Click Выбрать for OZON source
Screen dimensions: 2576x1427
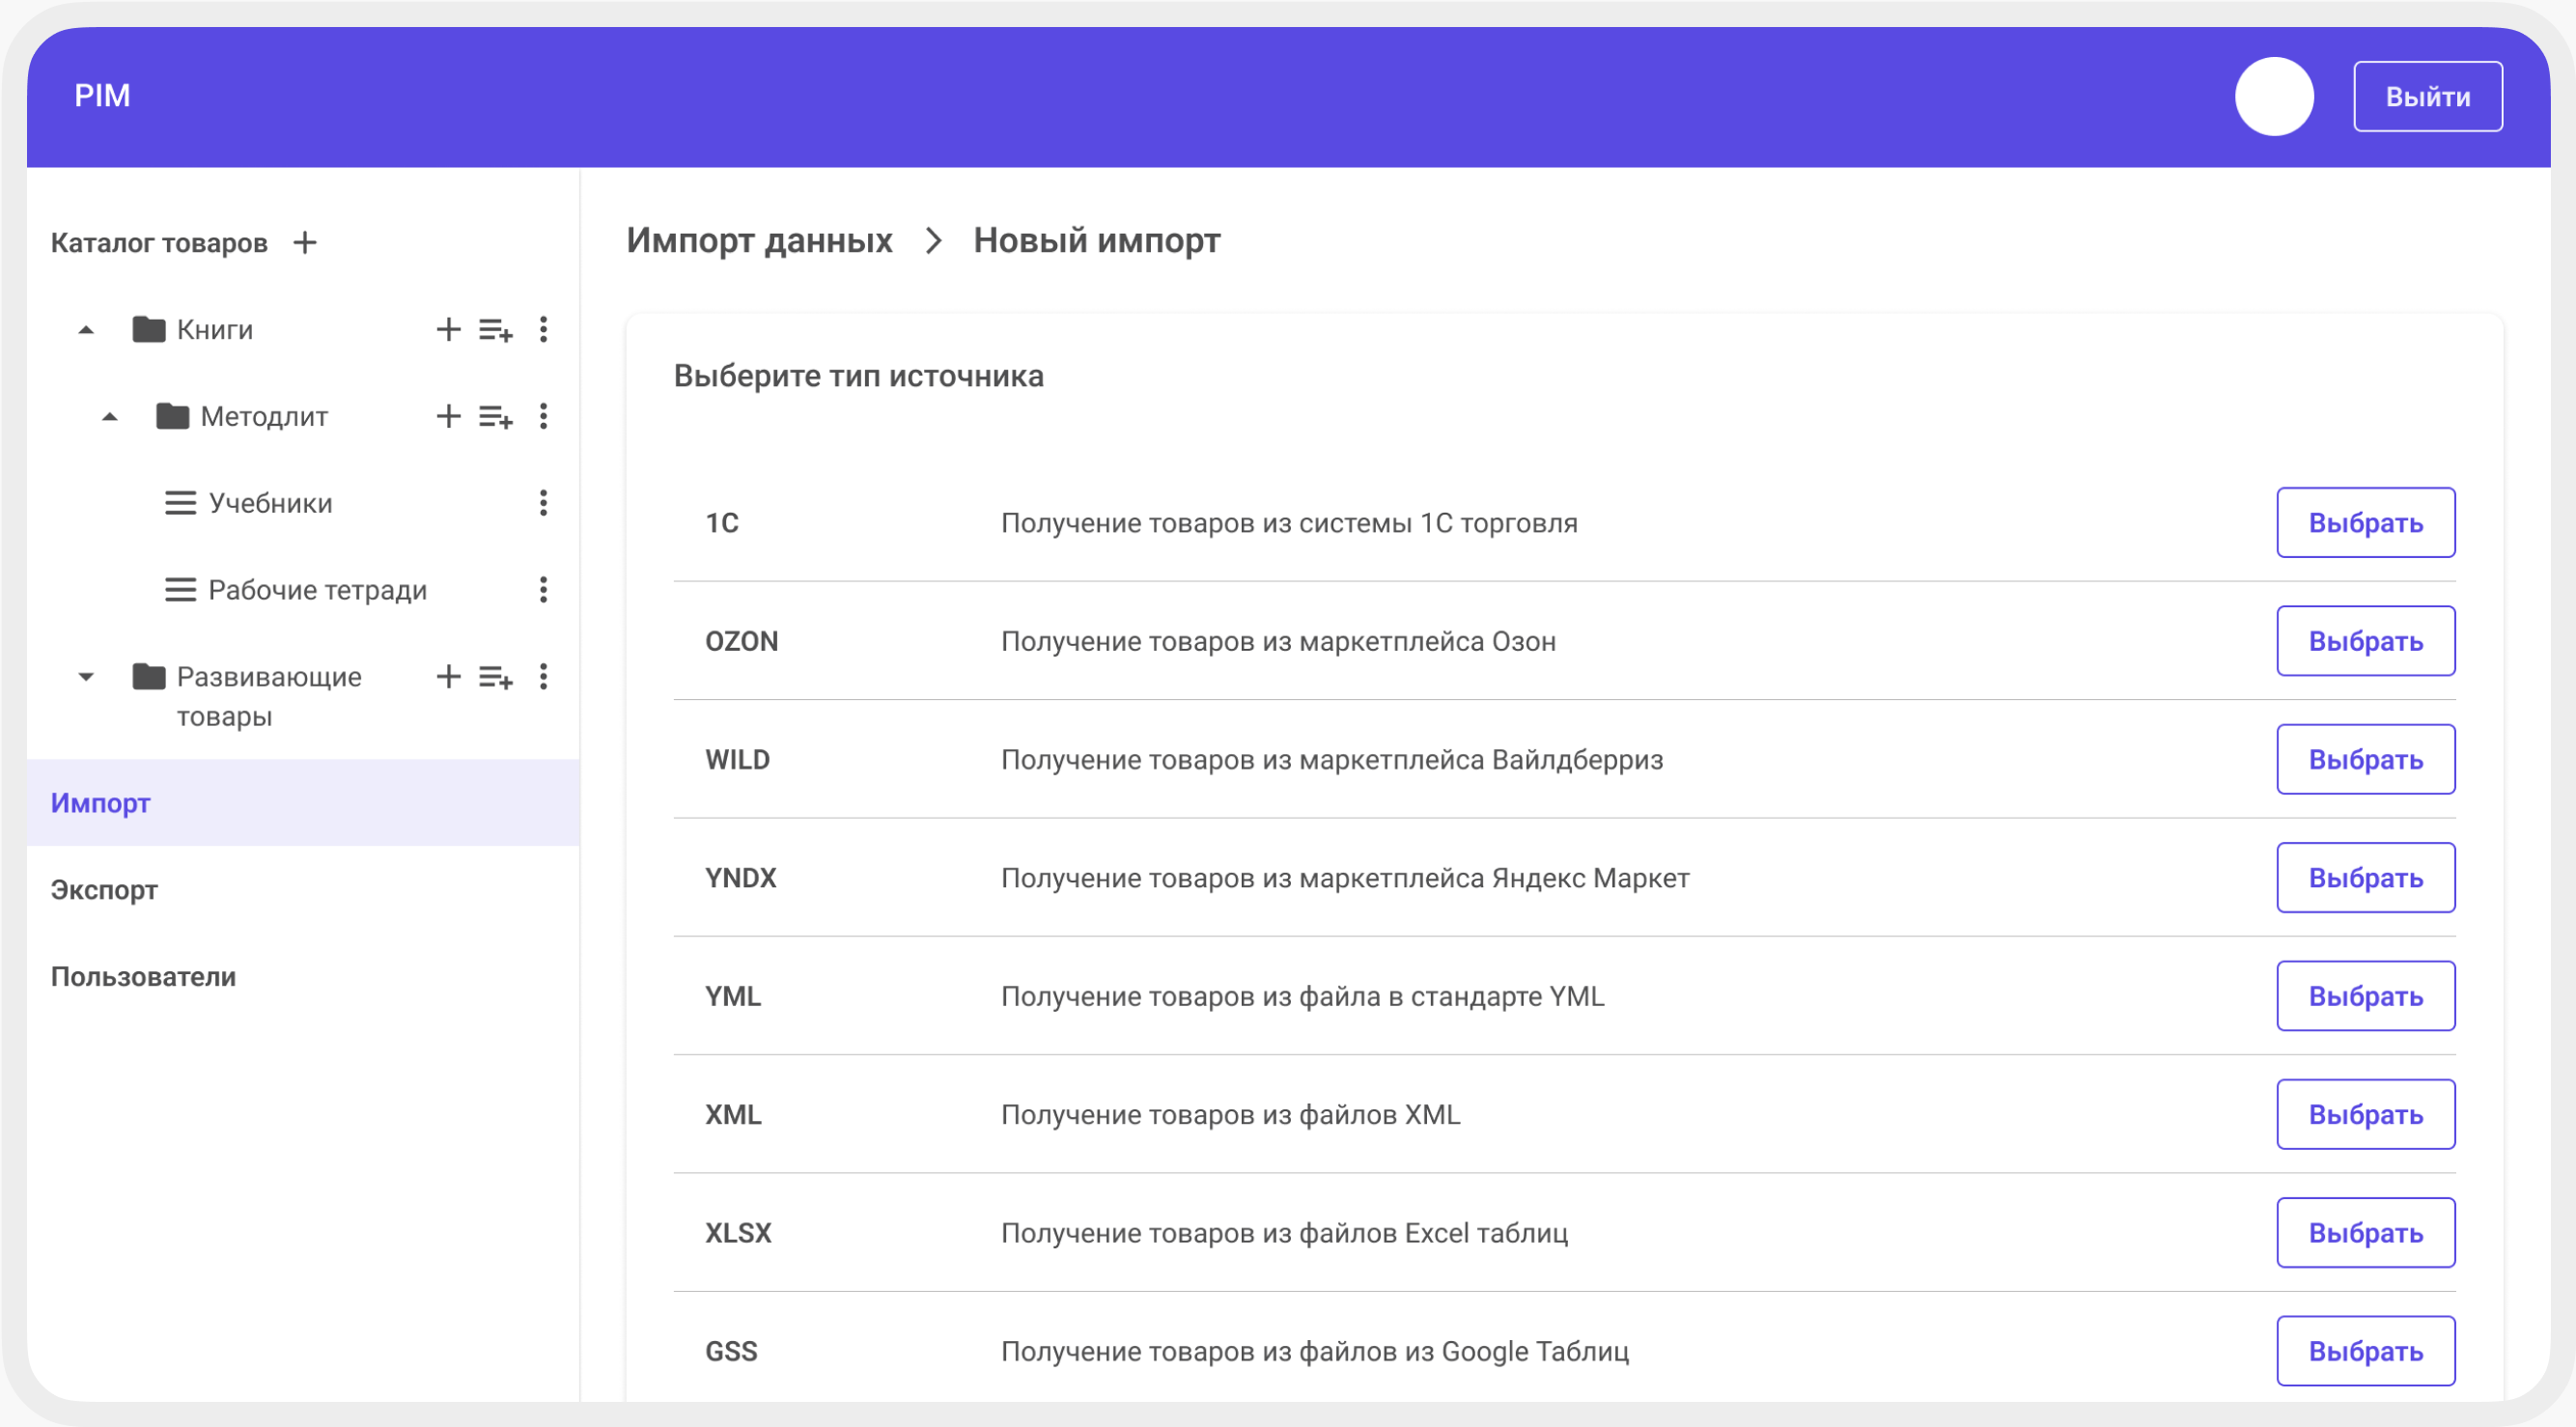[x=2365, y=641]
